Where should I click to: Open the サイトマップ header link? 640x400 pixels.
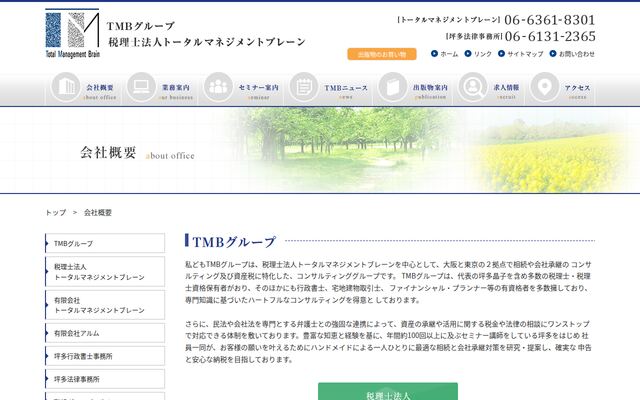click(525, 54)
